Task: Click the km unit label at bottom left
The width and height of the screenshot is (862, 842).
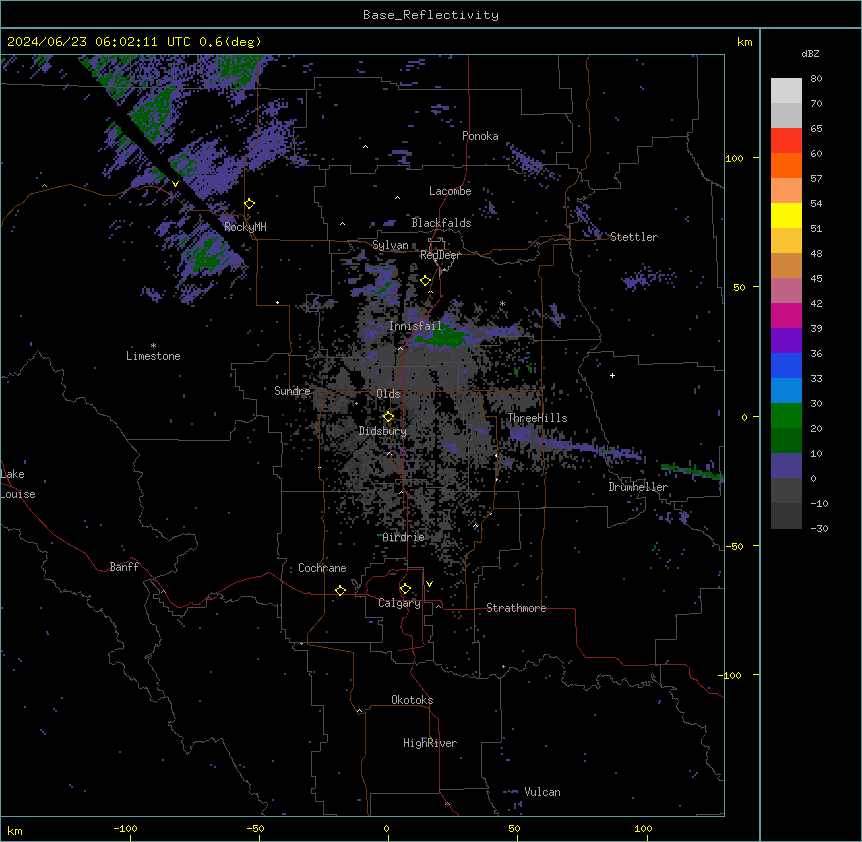Action: [15, 830]
